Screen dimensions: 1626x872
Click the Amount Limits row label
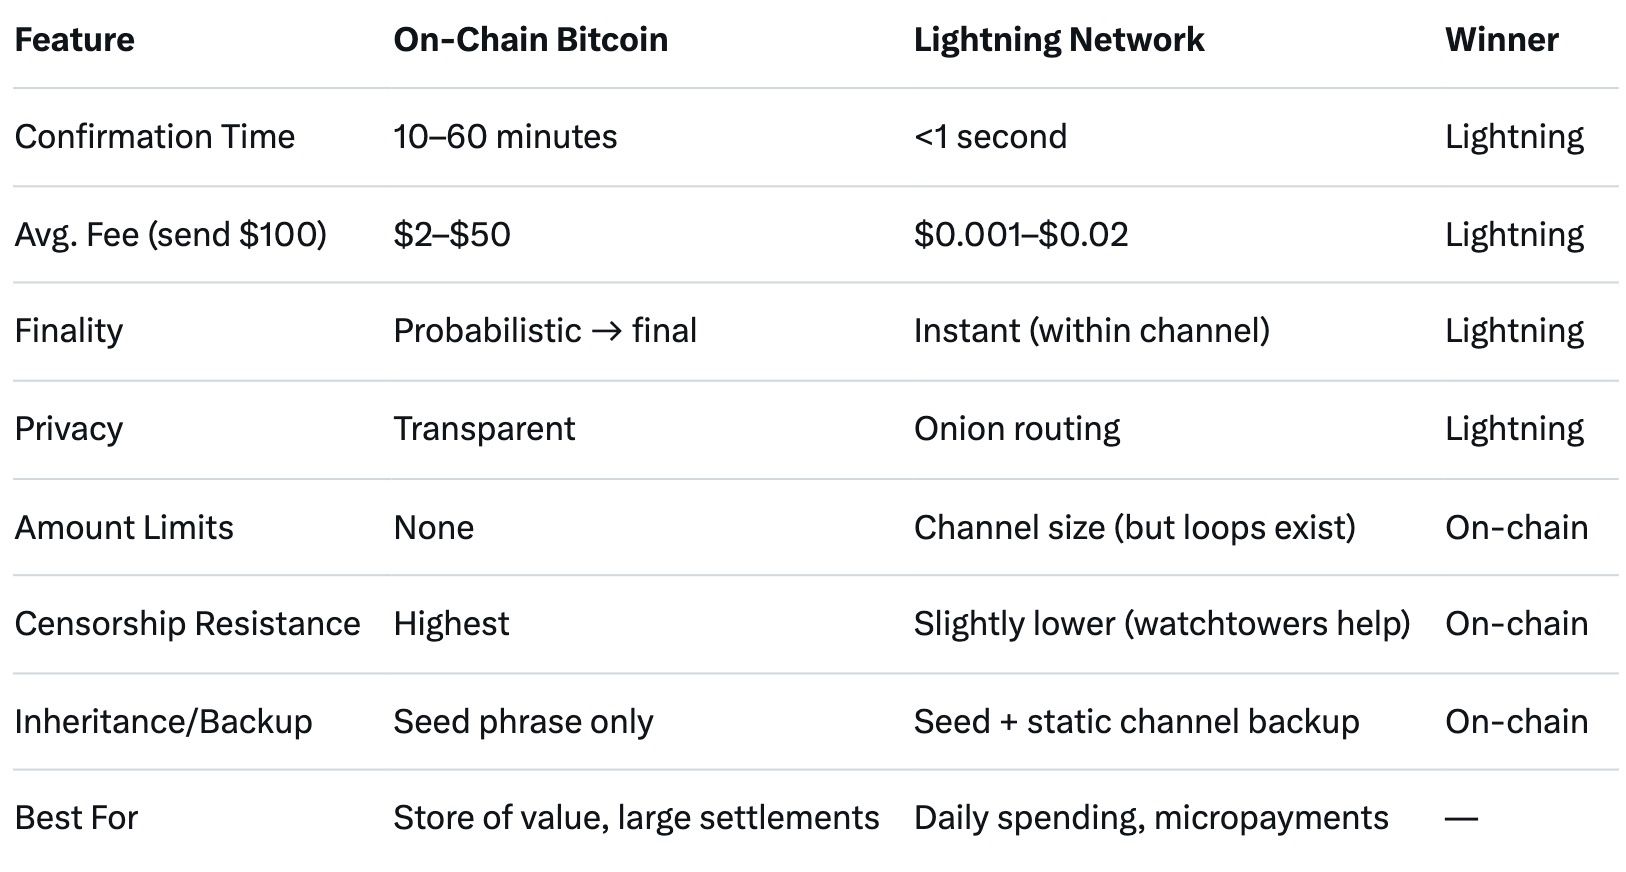[x=124, y=527]
